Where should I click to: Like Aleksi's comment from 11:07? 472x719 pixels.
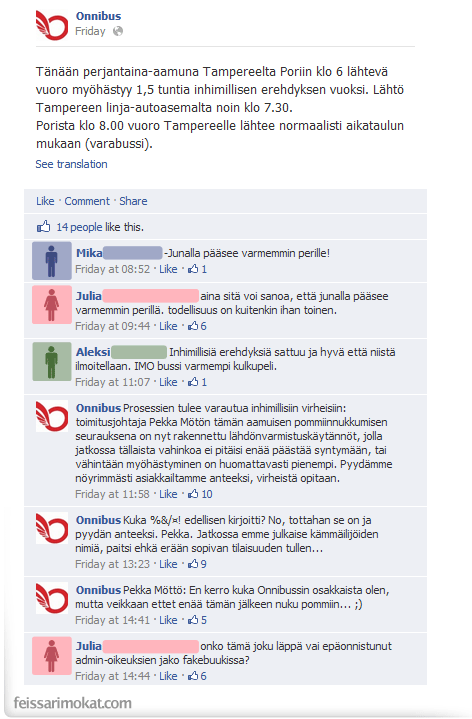click(x=168, y=382)
